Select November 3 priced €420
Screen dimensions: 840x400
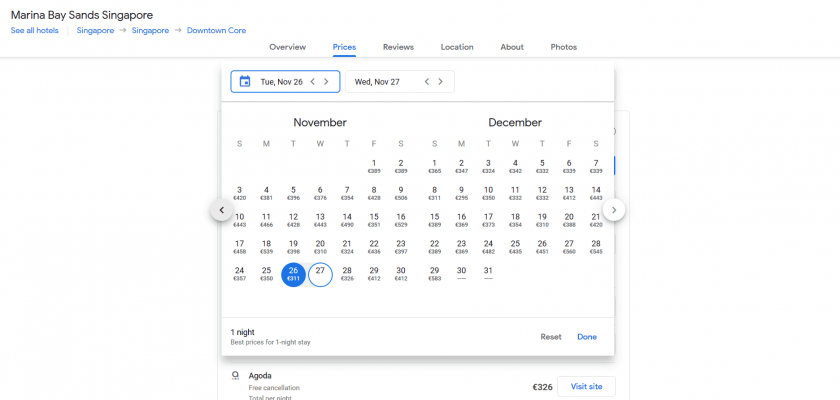(x=239, y=193)
